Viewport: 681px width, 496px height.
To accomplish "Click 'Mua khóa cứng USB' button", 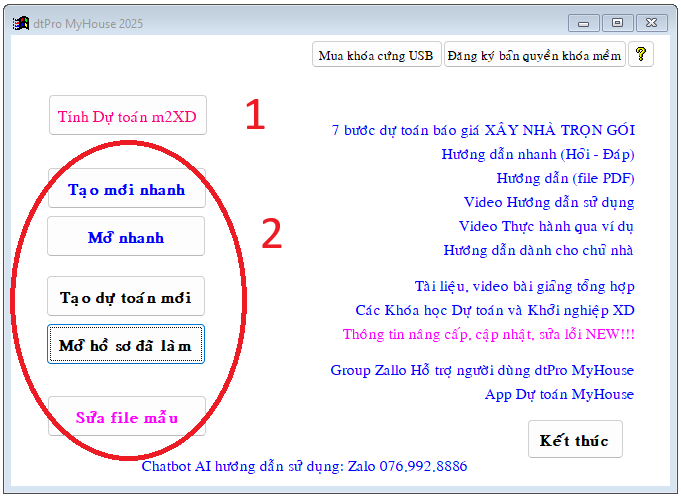I will [x=375, y=55].
